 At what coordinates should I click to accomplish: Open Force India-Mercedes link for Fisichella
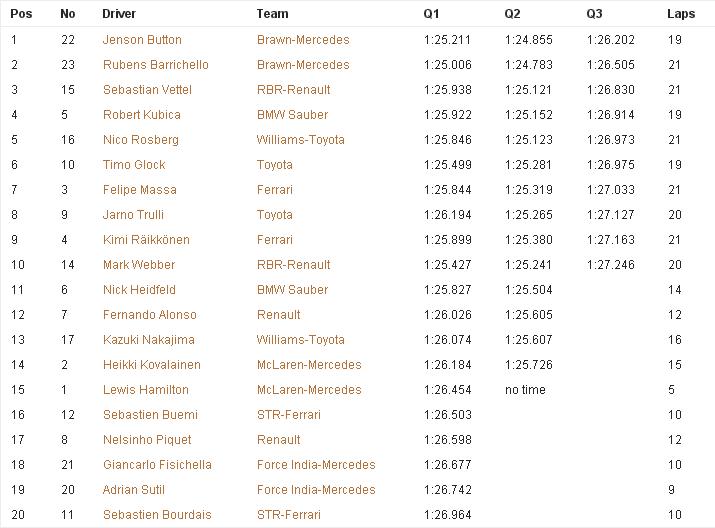(316, 465)
